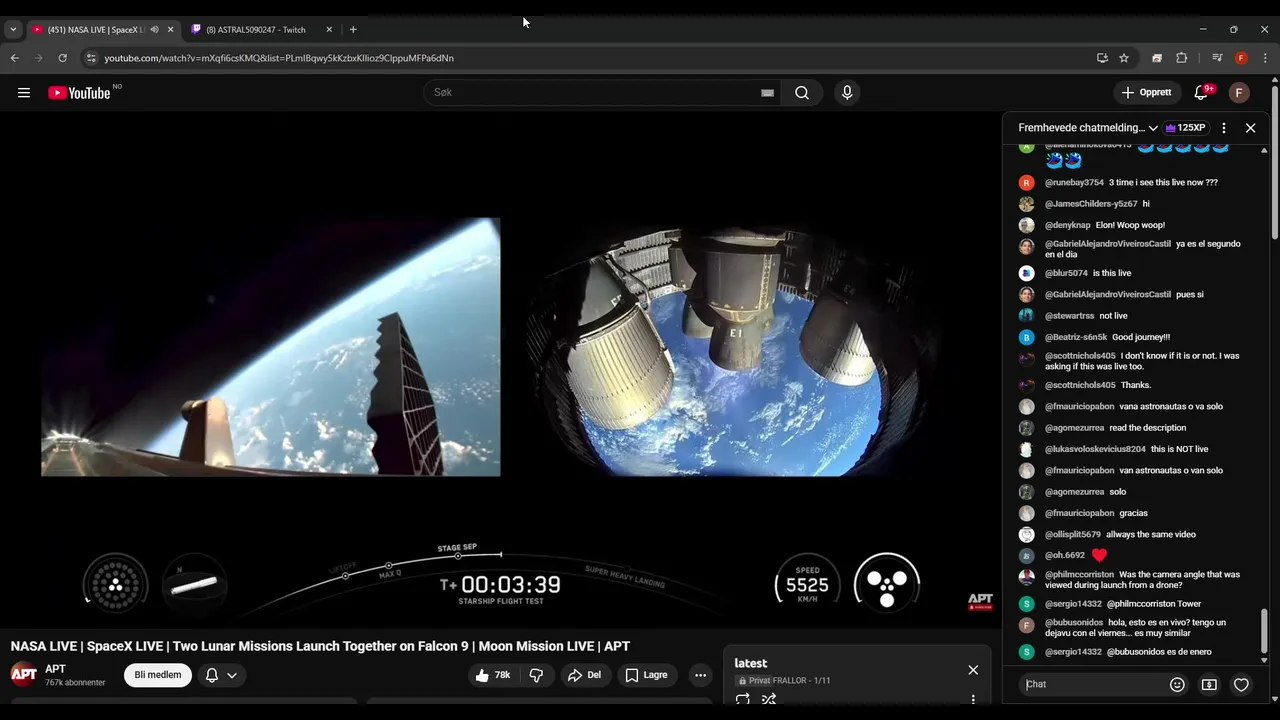
Task: Close the latest playlist panel
Action: click(x=973, y=670)
